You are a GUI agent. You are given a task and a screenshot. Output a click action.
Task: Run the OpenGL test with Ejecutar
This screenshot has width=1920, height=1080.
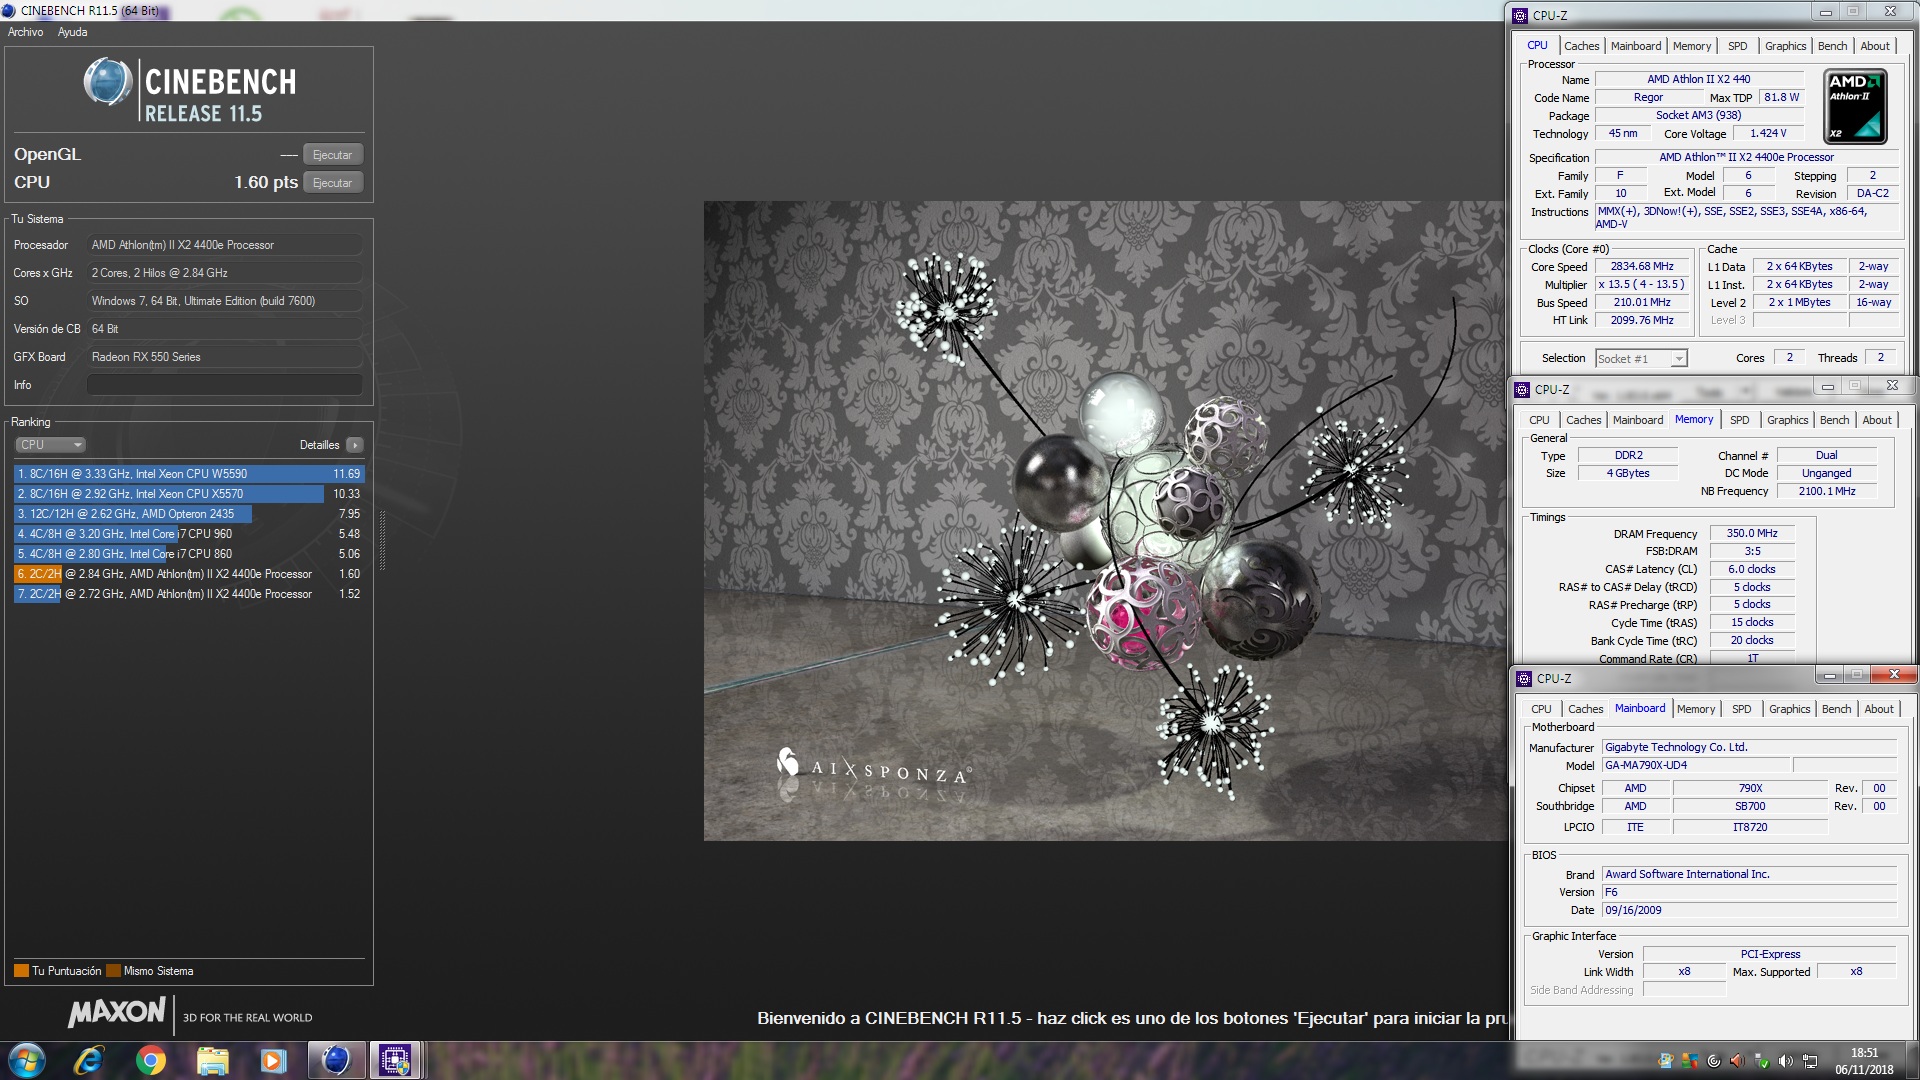coord(333,155)
